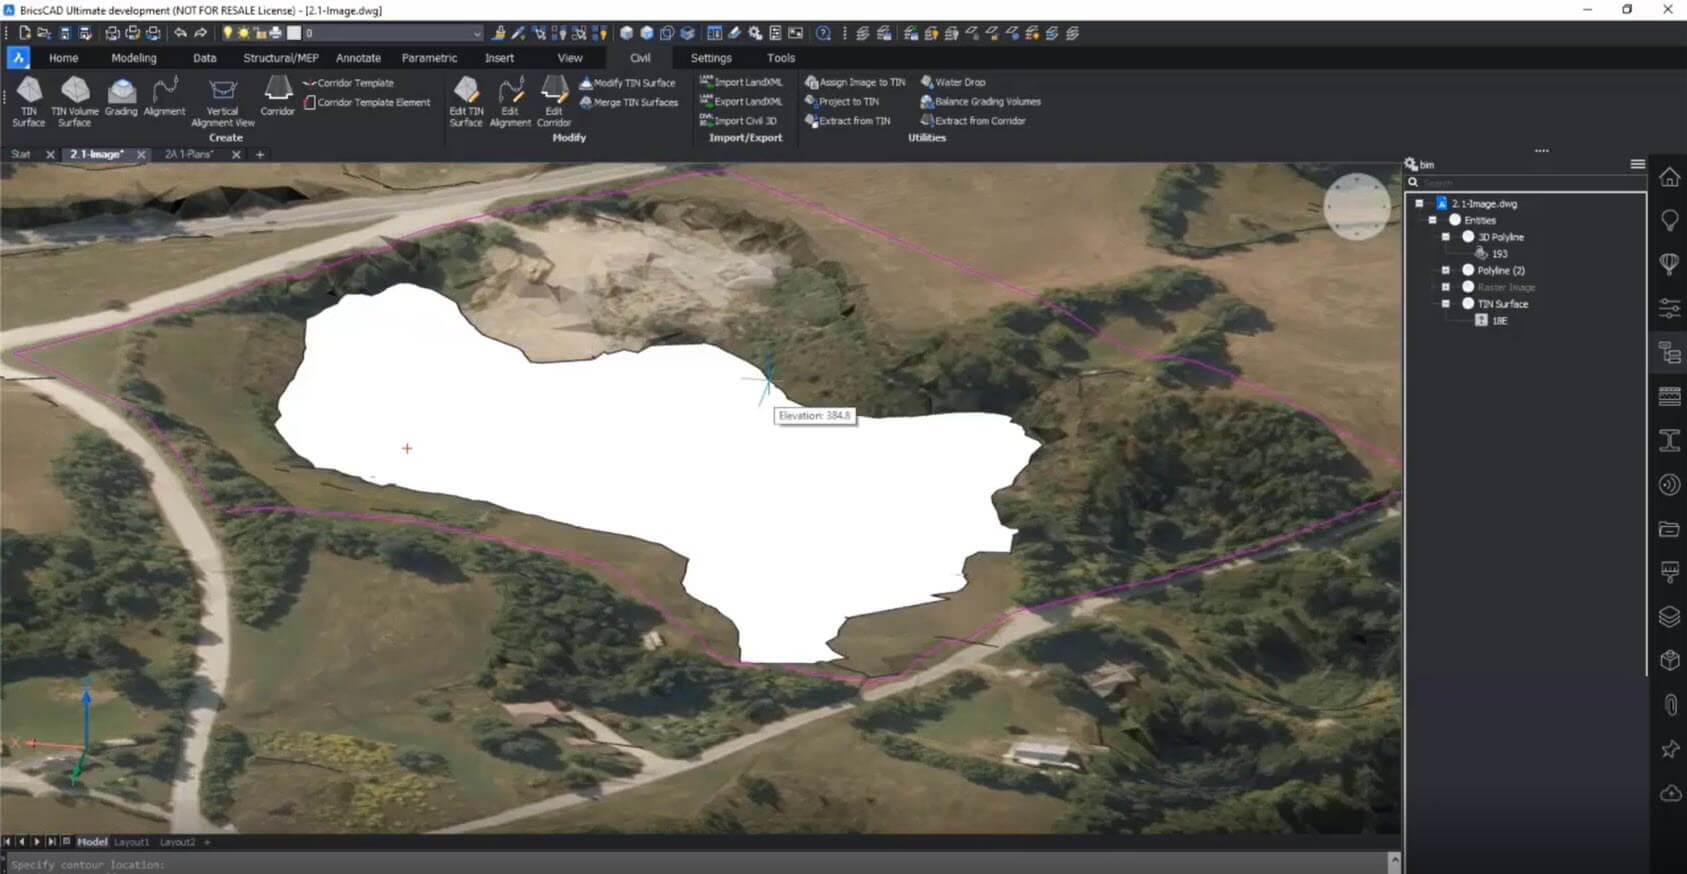Open the home panel in right sidebar
Image resolution: width=1687 pixels, height=874 pixels.
1669,177
